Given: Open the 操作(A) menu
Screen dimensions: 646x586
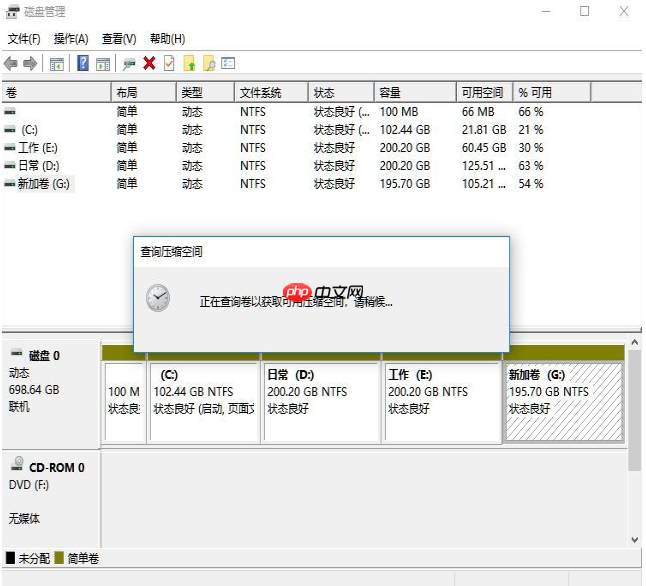Looking at the screenshot, I should (71, 39).
